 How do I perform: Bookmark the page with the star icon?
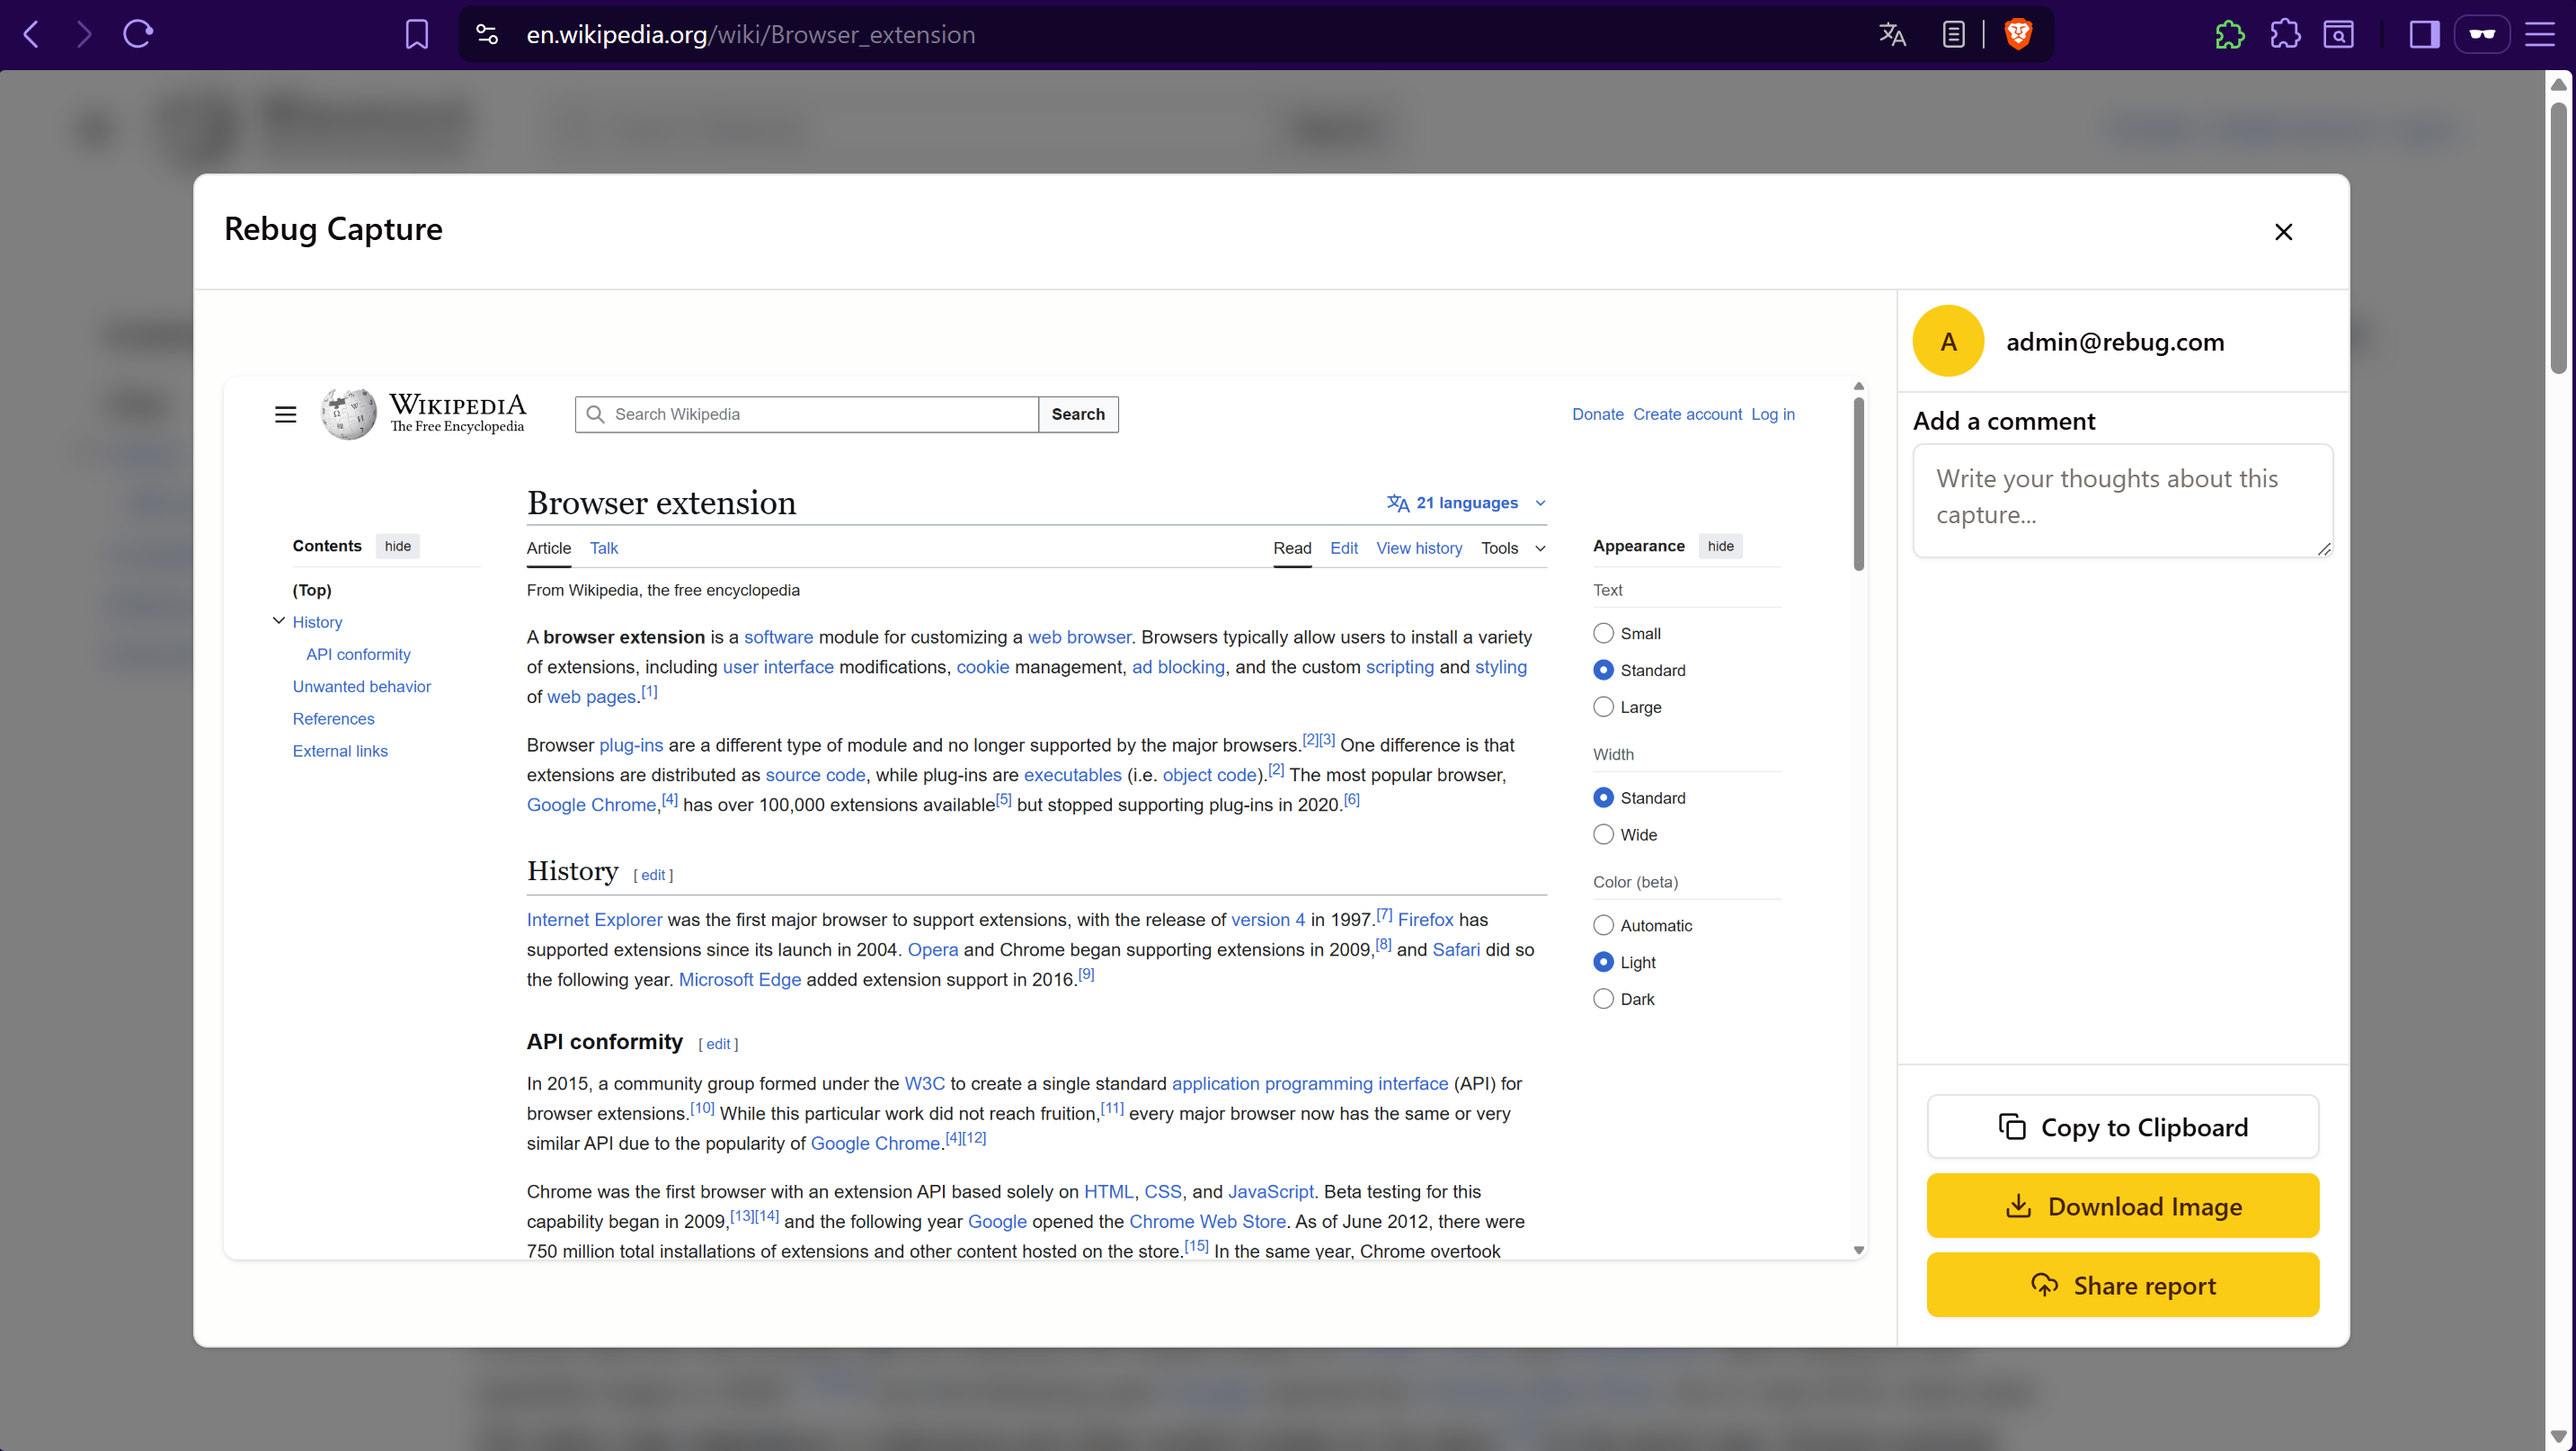417,34
